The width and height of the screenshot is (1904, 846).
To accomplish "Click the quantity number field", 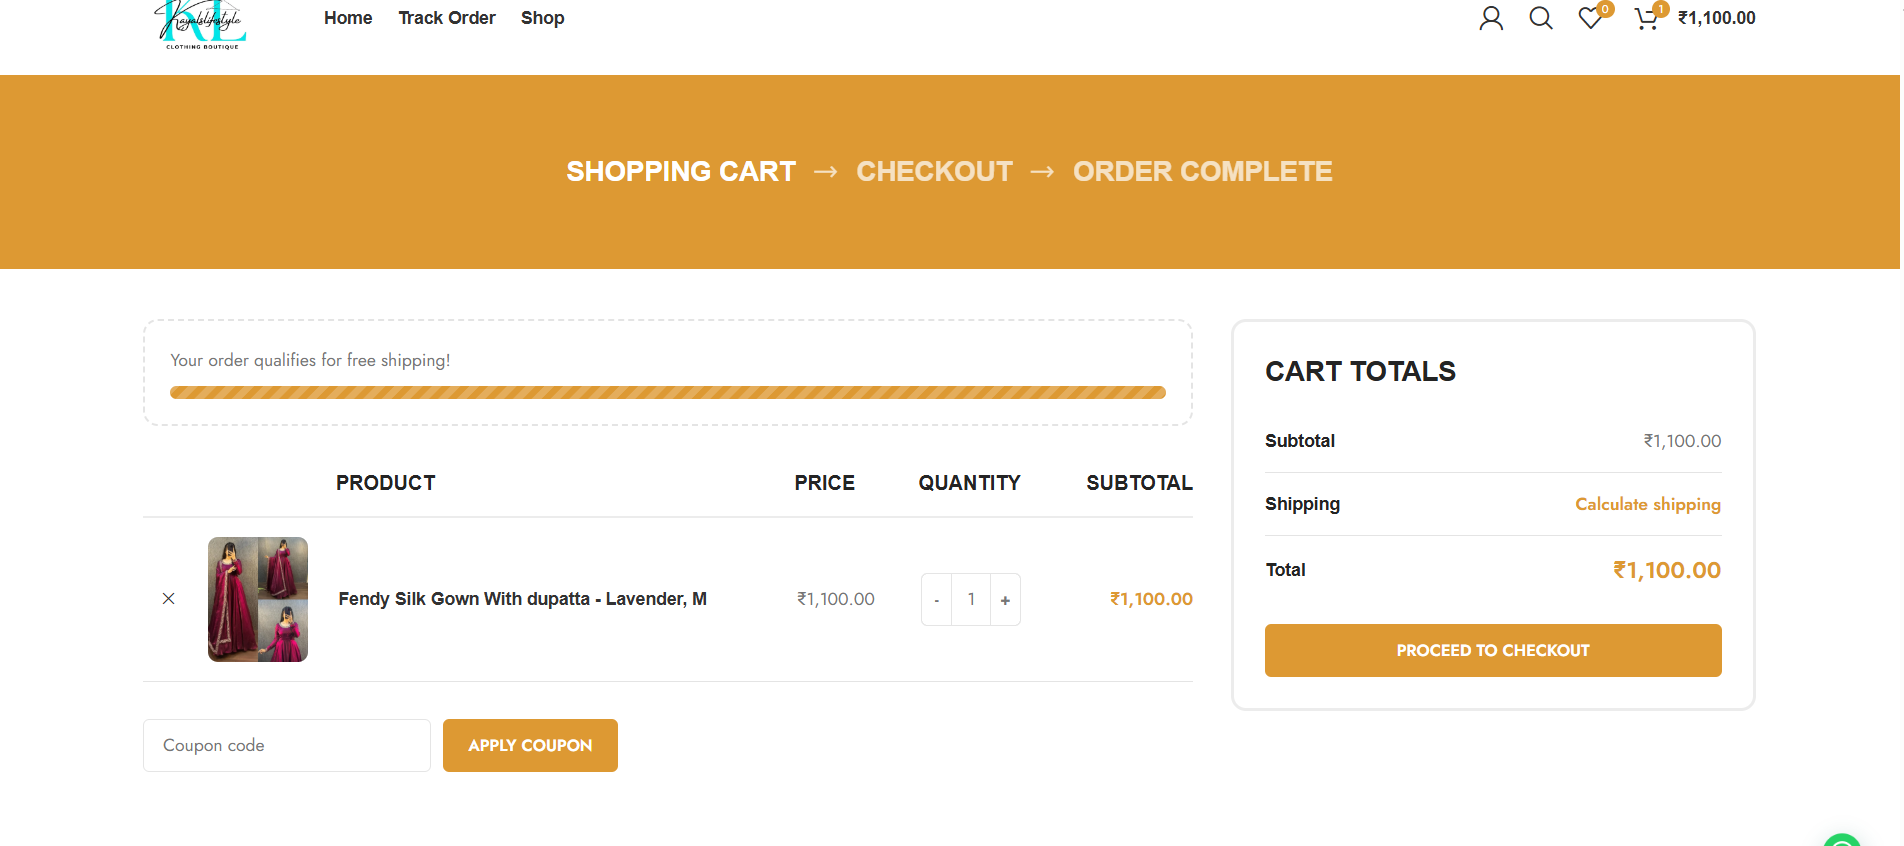I will pyautogui.click(x=971, y=600).
